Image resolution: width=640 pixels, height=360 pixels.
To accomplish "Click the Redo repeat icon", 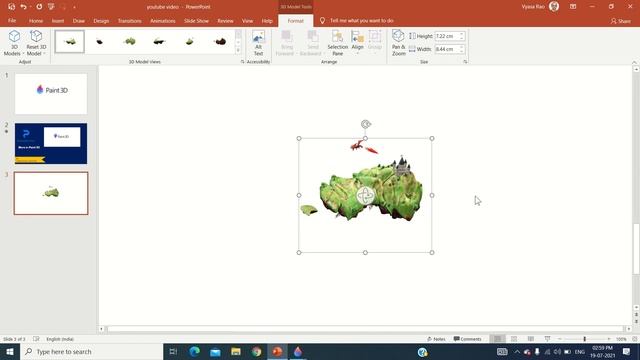I will pyautogui.click(x=39, y=7).
